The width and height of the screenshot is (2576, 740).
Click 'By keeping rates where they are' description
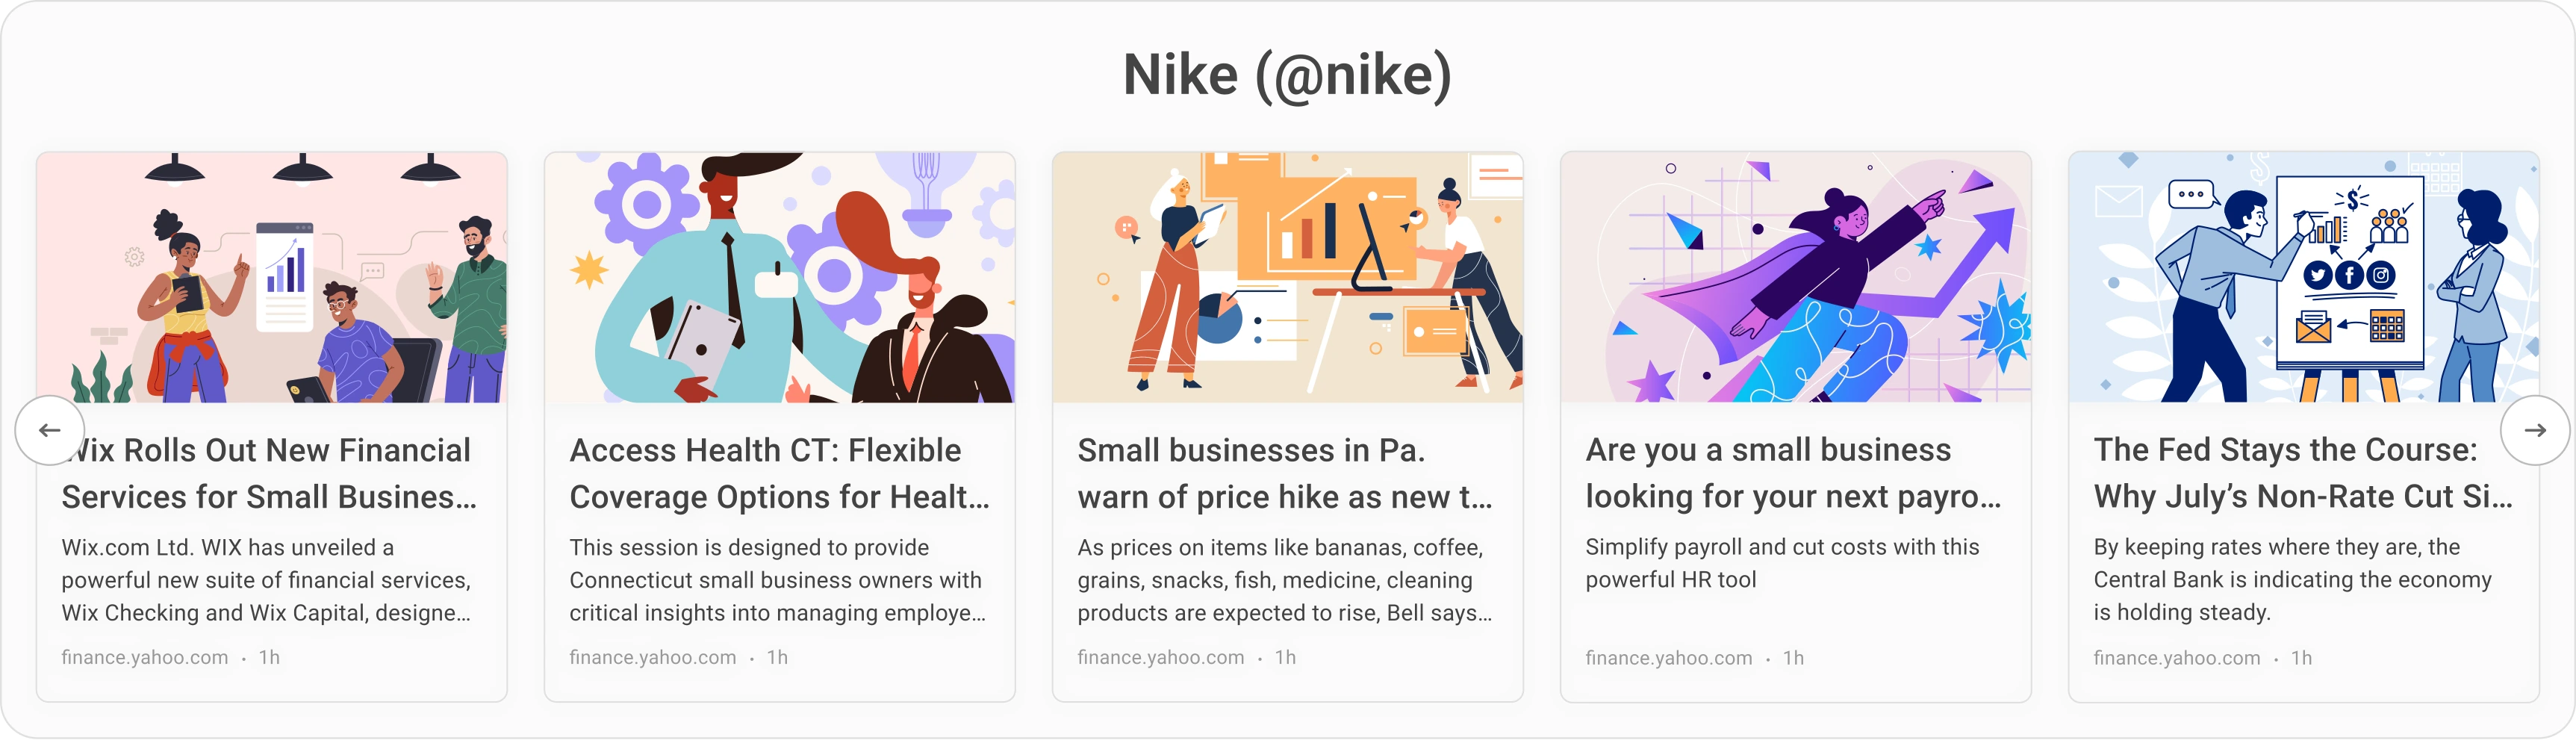tap(2292, 579)
